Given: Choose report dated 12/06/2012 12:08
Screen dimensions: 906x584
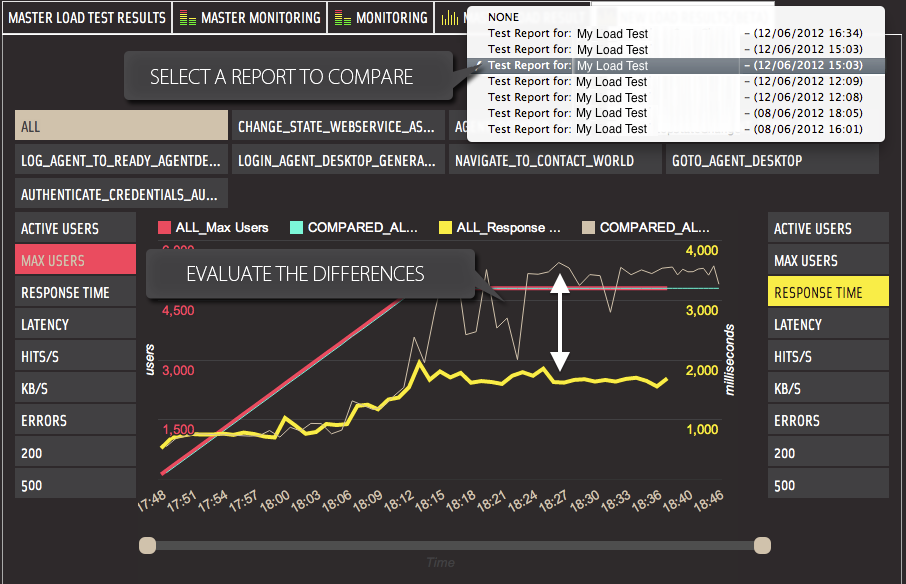Looking at the screenshot, I should [x=675, y=97].
